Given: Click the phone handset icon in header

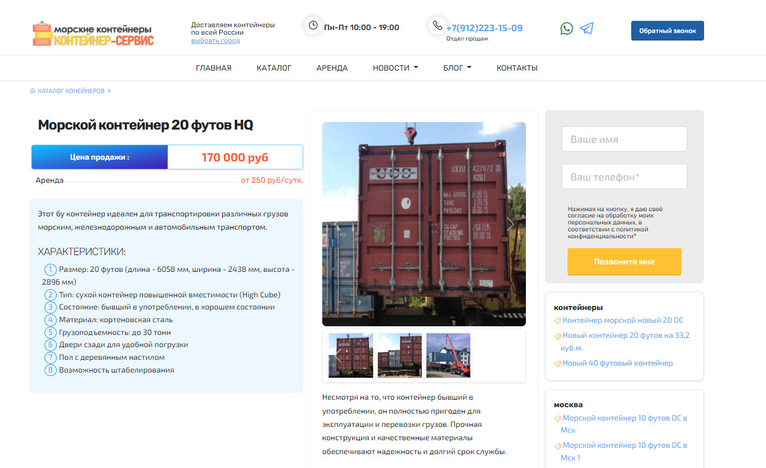Looking at the screenshot, I should coord(437,25).
